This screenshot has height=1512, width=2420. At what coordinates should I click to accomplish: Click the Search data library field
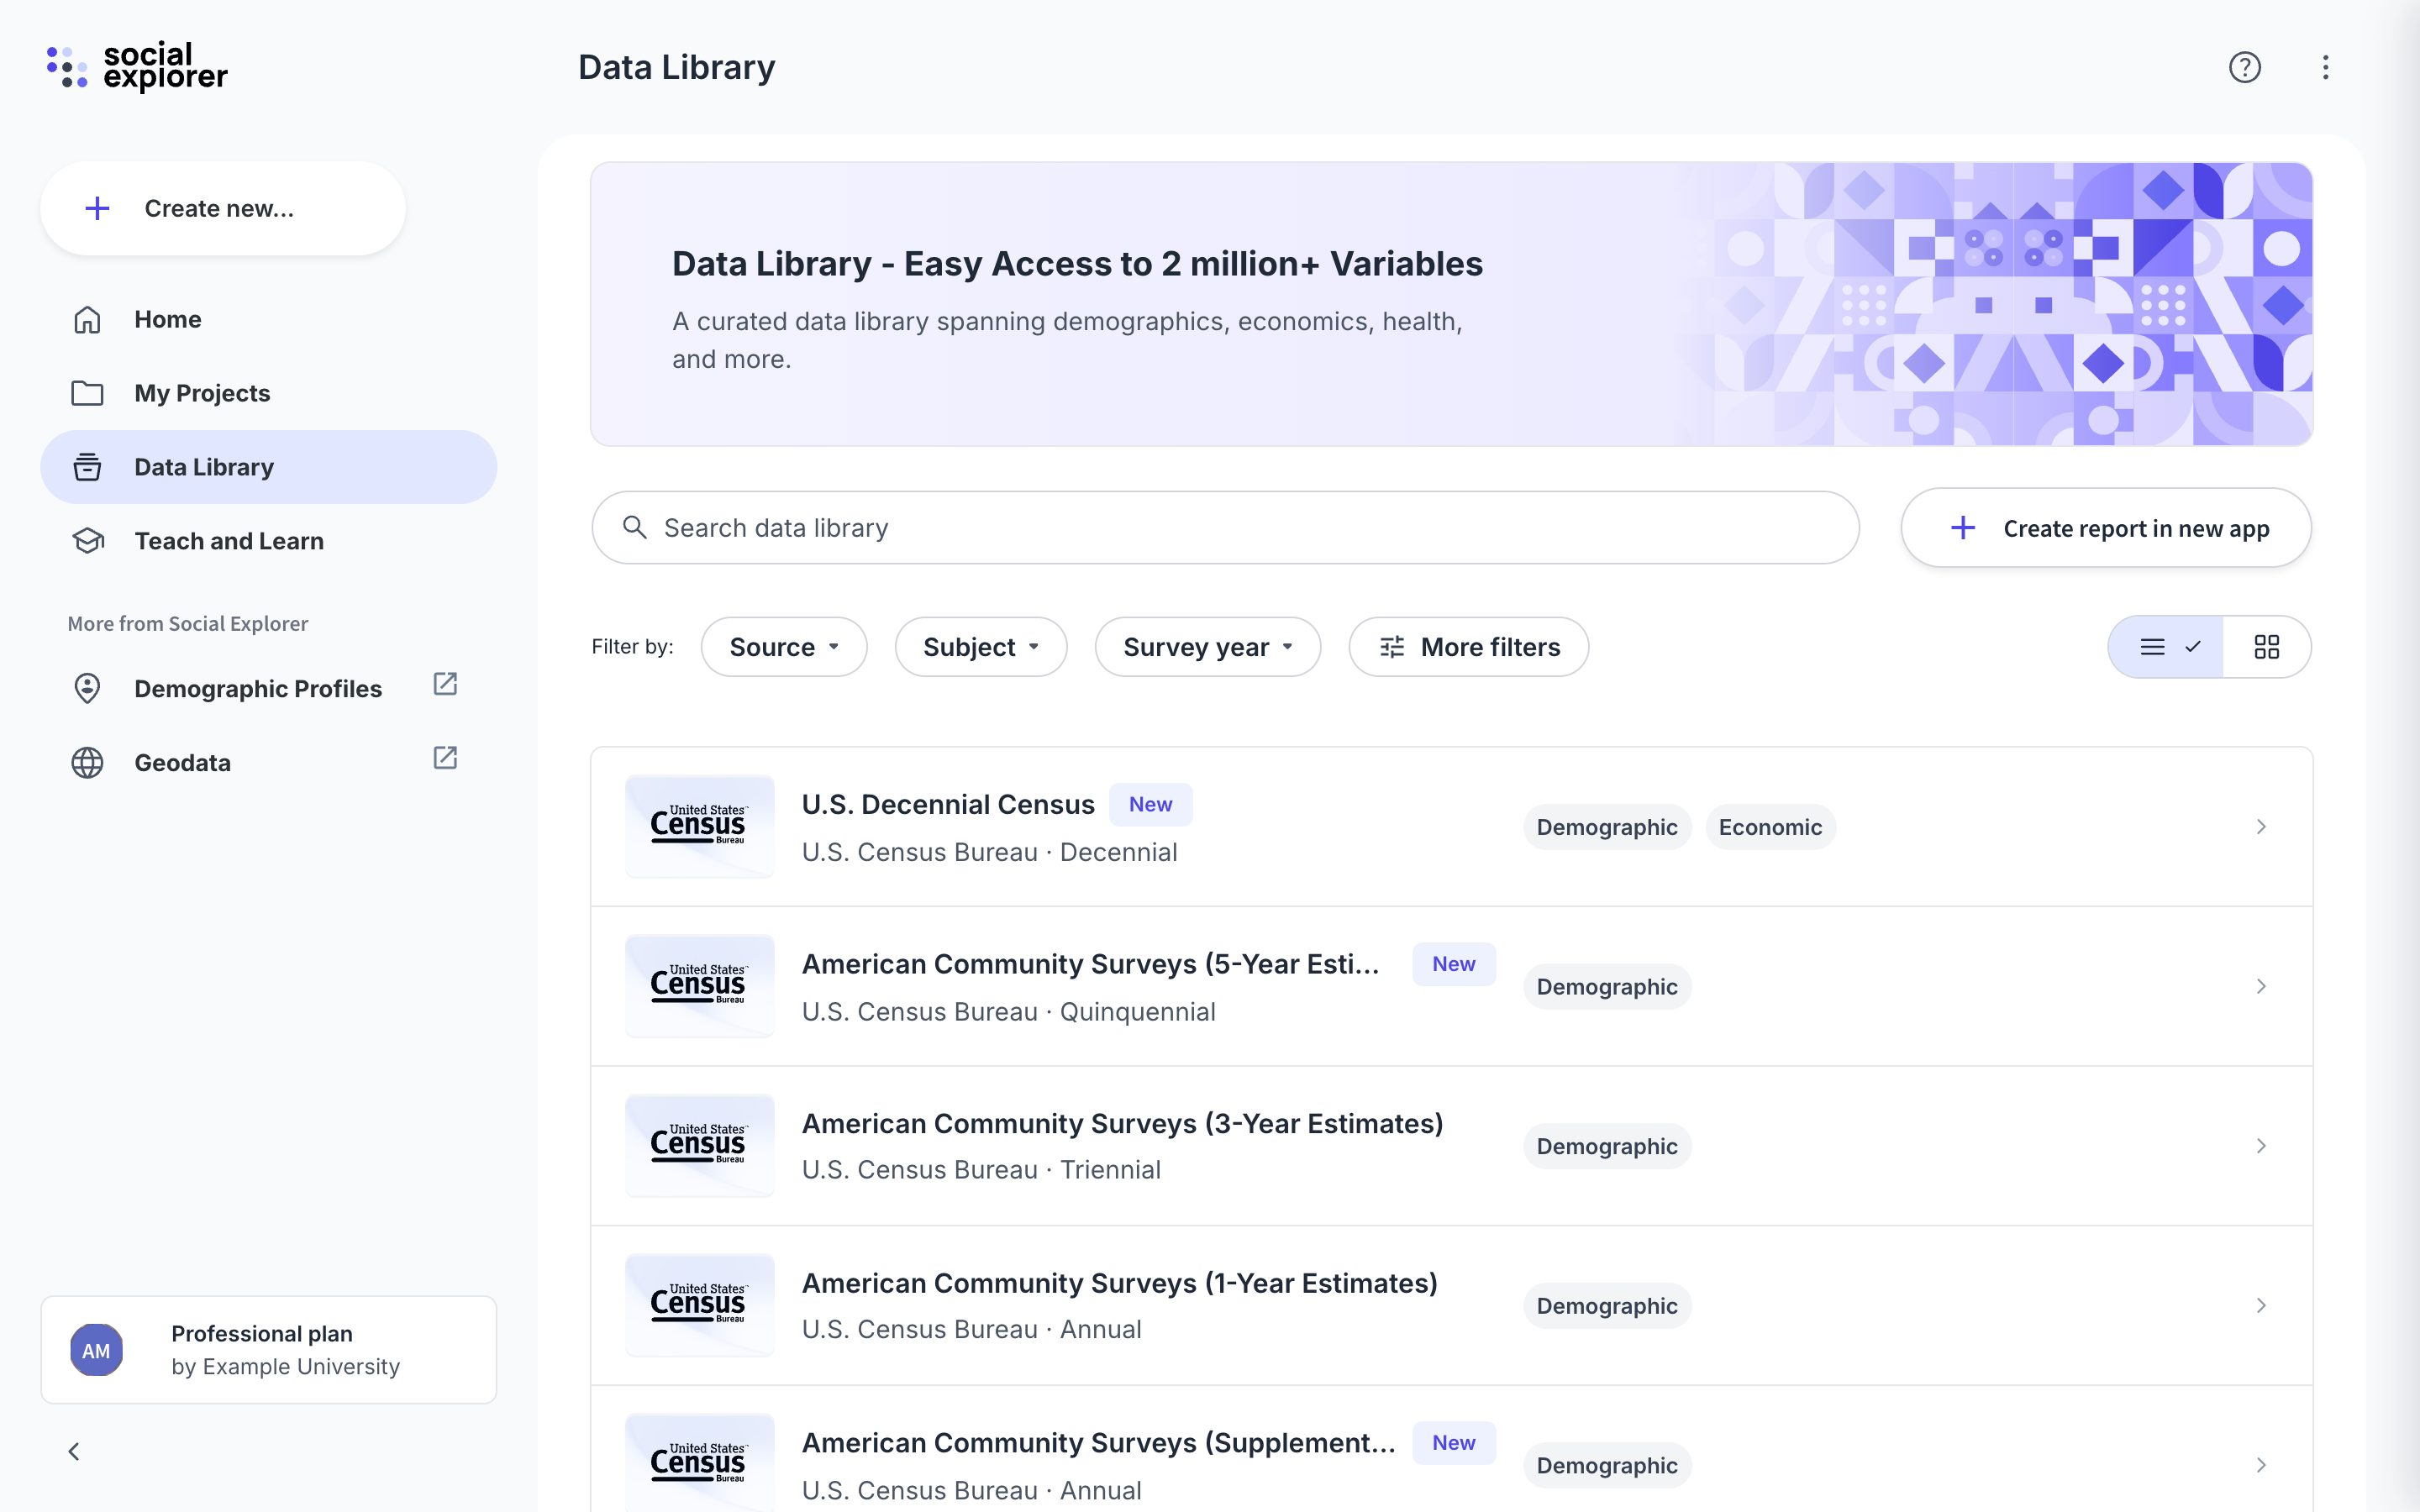pyautogui.click(x=1225, y=527)
